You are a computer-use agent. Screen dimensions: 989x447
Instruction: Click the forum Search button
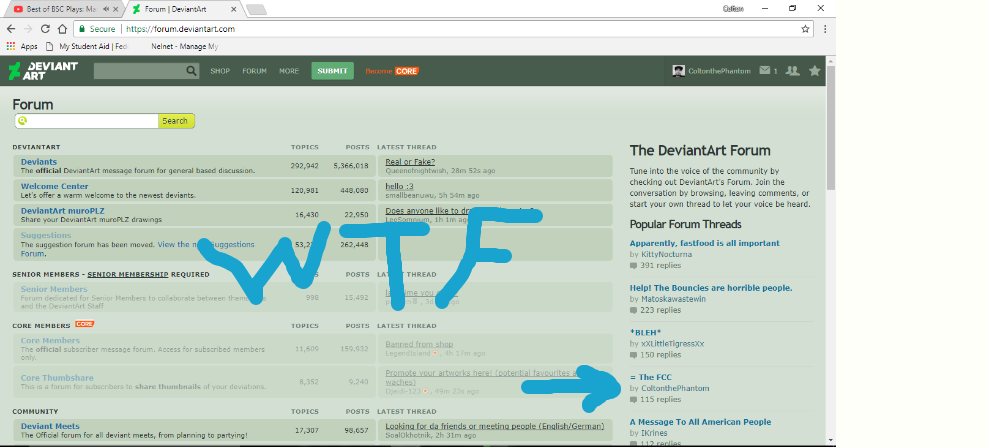pyautogui.click(x=175, y=121)
